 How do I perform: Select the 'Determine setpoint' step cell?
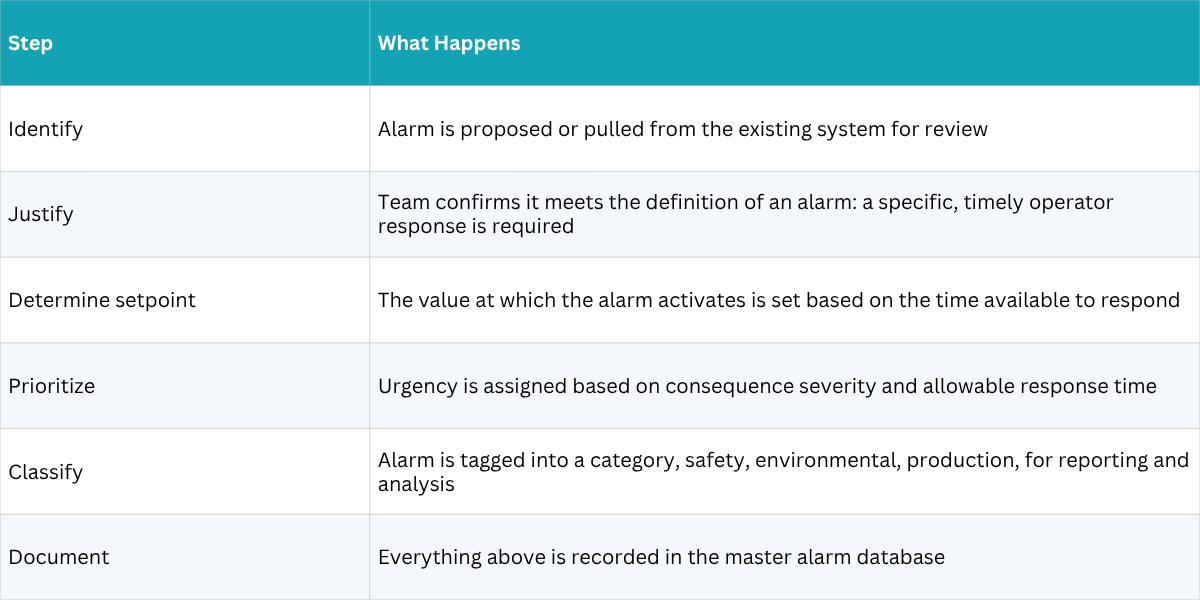(x=185, y=300)
